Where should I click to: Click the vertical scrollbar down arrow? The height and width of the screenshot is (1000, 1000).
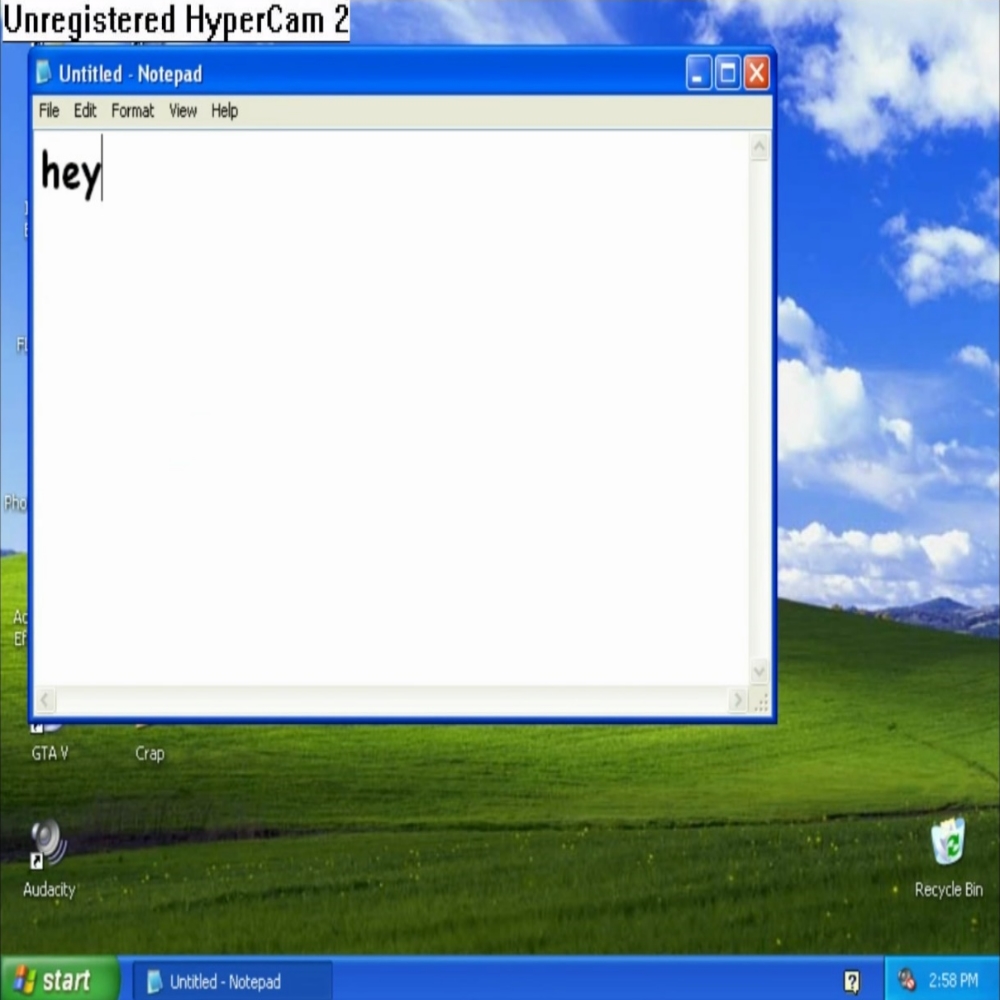(759, 671)
